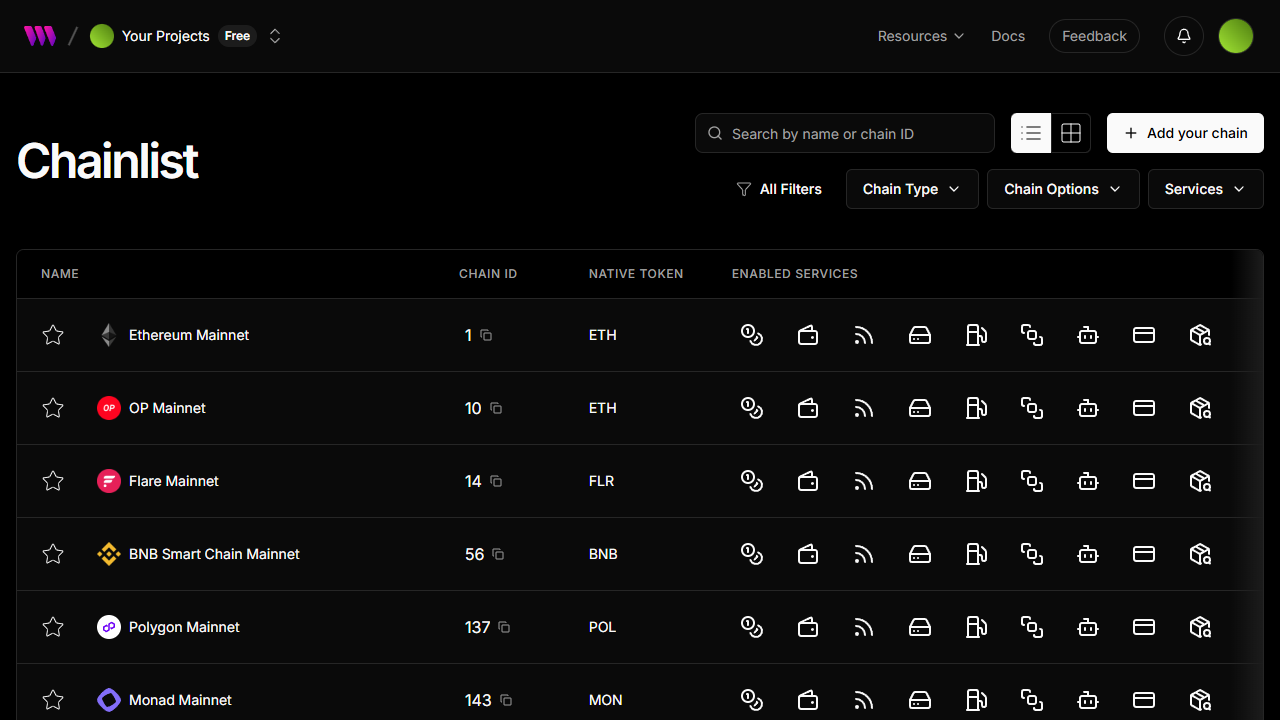Image resolution: width=1280 pixels, height=720 pixels.
Task: Open the Chain Type dropdown
Action: pyautogui.click(x=912, y=189)
